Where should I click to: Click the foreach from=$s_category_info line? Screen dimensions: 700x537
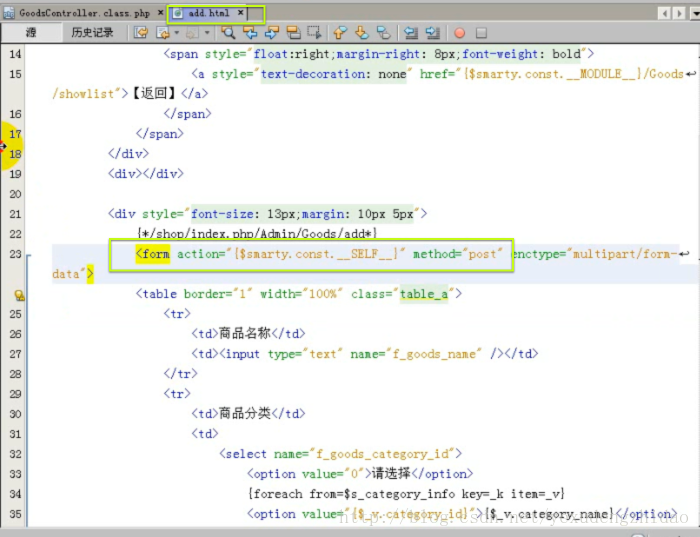pyautogui.click(x=407, y=494)
